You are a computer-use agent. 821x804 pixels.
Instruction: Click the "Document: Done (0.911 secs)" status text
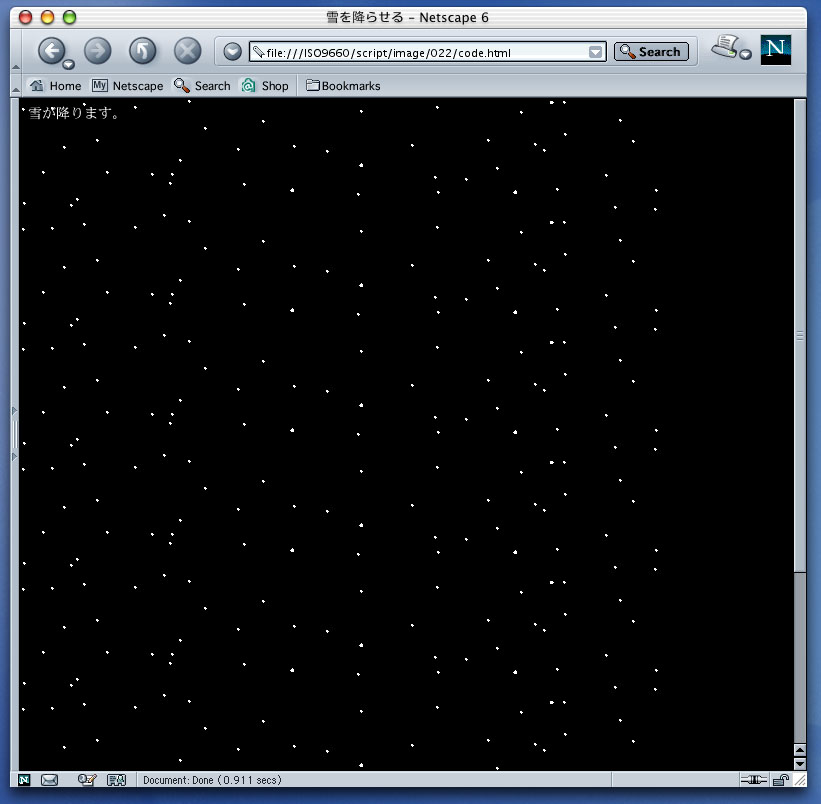(212, 780)
